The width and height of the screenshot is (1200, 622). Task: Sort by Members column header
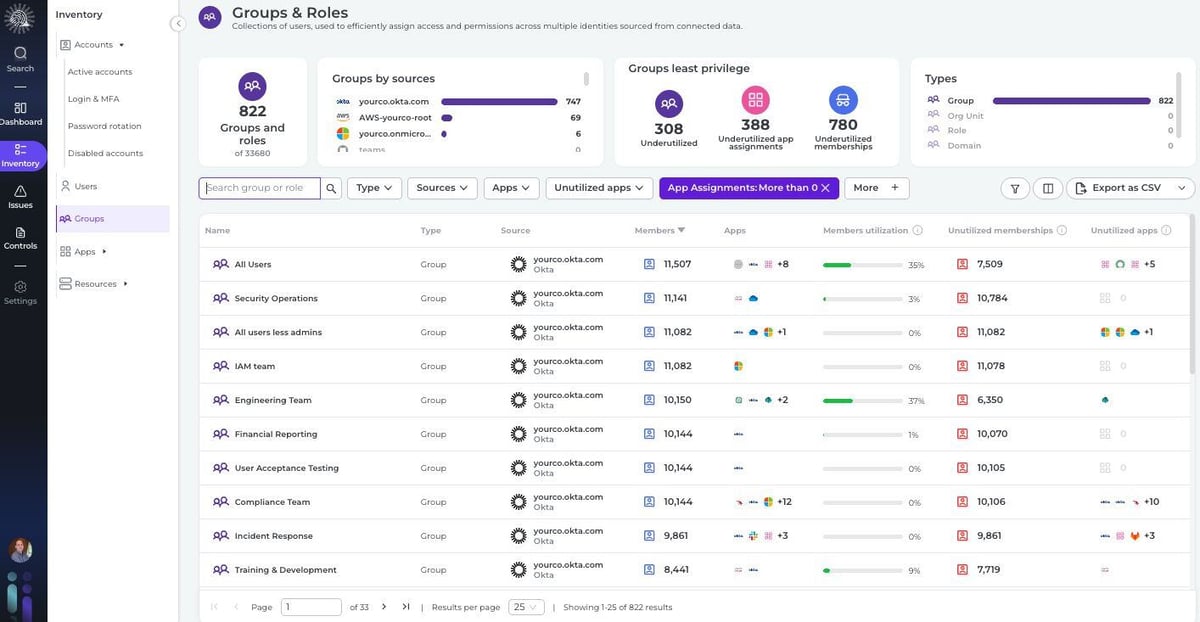click(660, 230)
